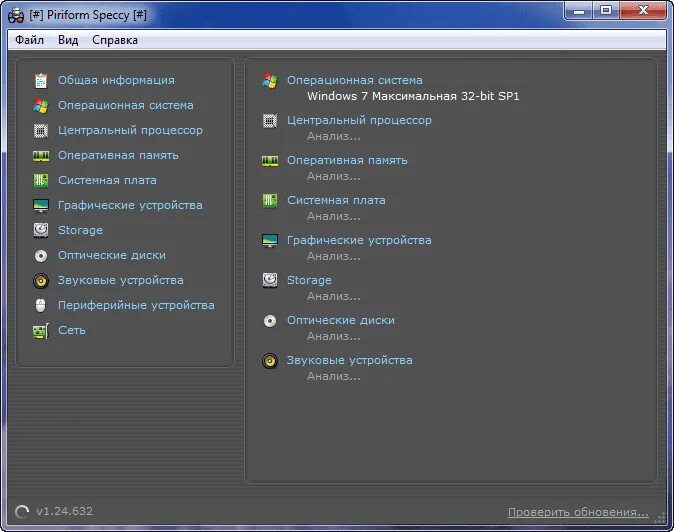Open the Справка menu
The image size is (674, 532).
pyautogui.click(x=115, y=40)
